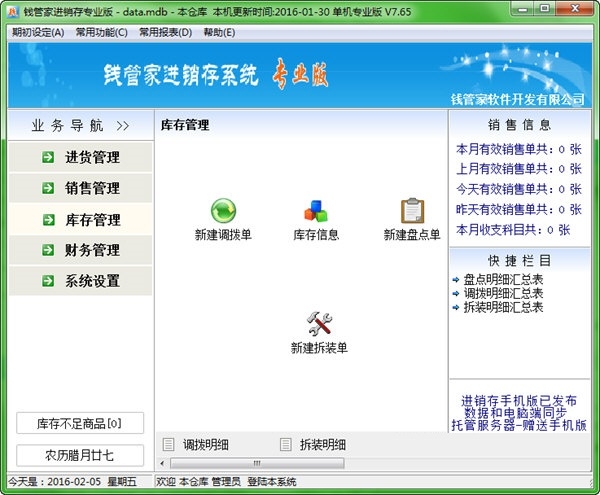Click the 数据和电脑端同步 announcement line
The height and width of the screenshot is (495, 600).
[515, 413]
